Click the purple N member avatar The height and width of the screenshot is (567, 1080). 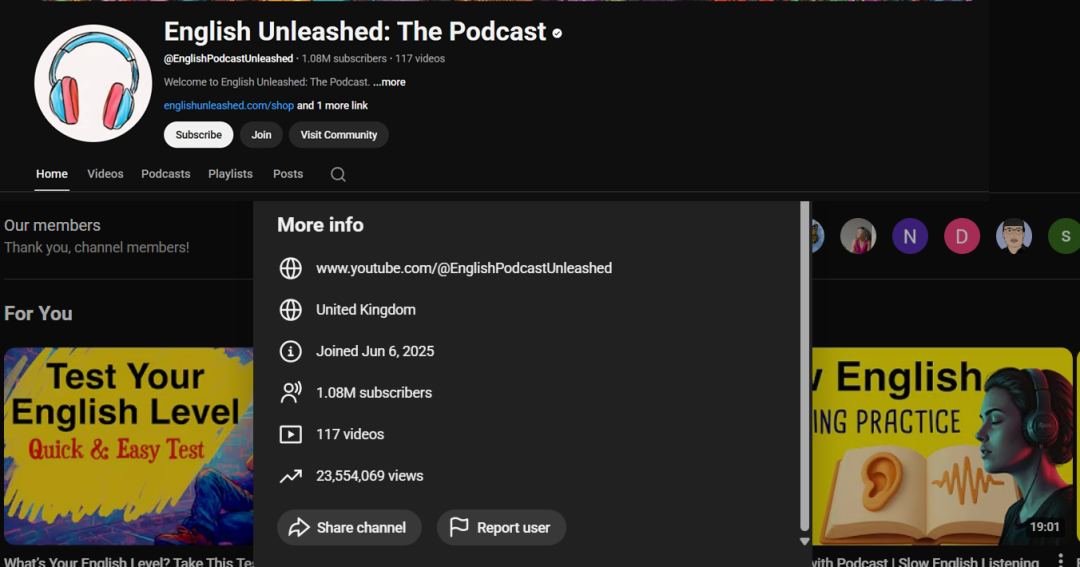[x=909, y=237]
